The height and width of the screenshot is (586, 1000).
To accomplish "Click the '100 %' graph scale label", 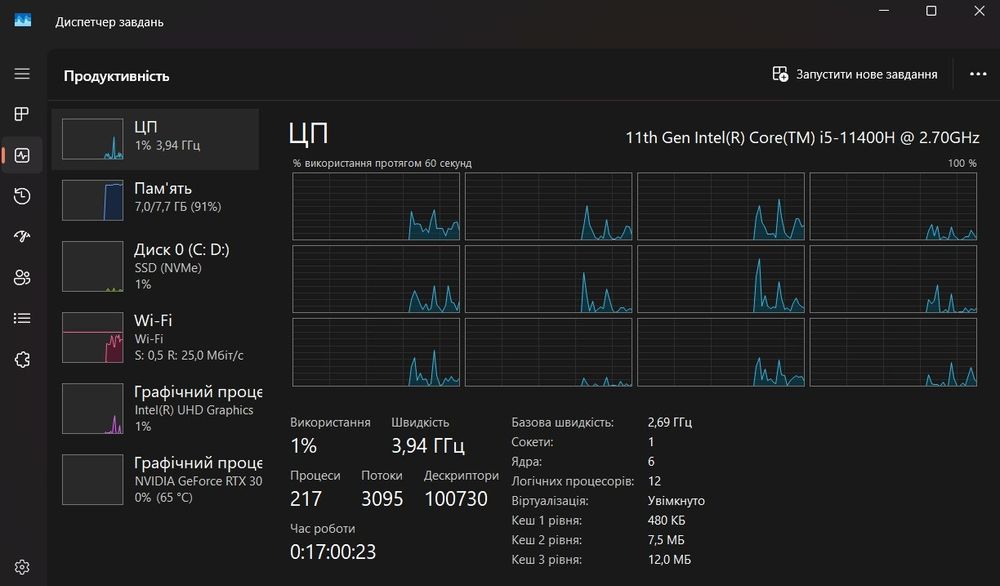I will point(962,163).
